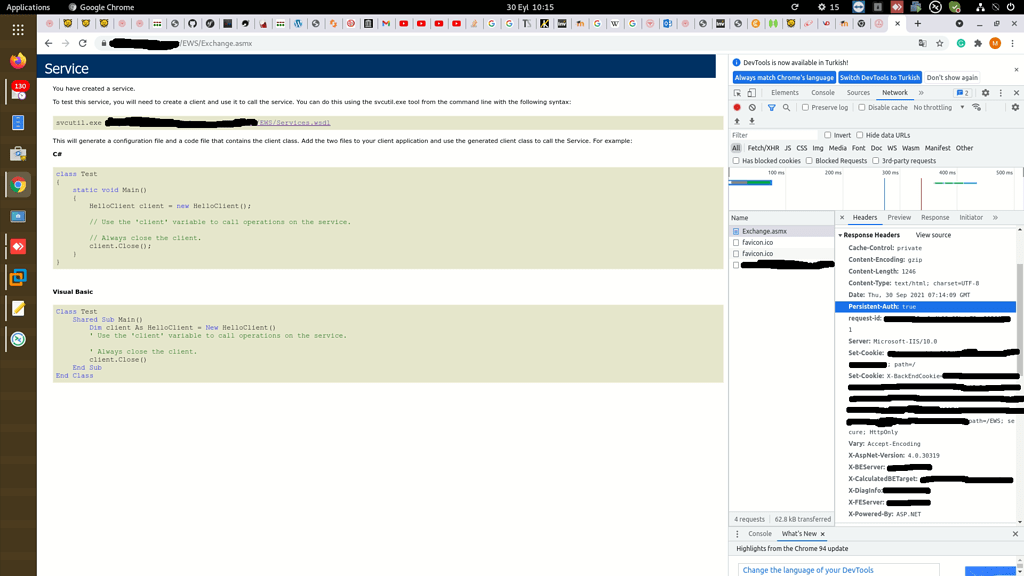The image size is (1024, 576).
Task: Activate the inspect element picker
Action: coord(737,93)
